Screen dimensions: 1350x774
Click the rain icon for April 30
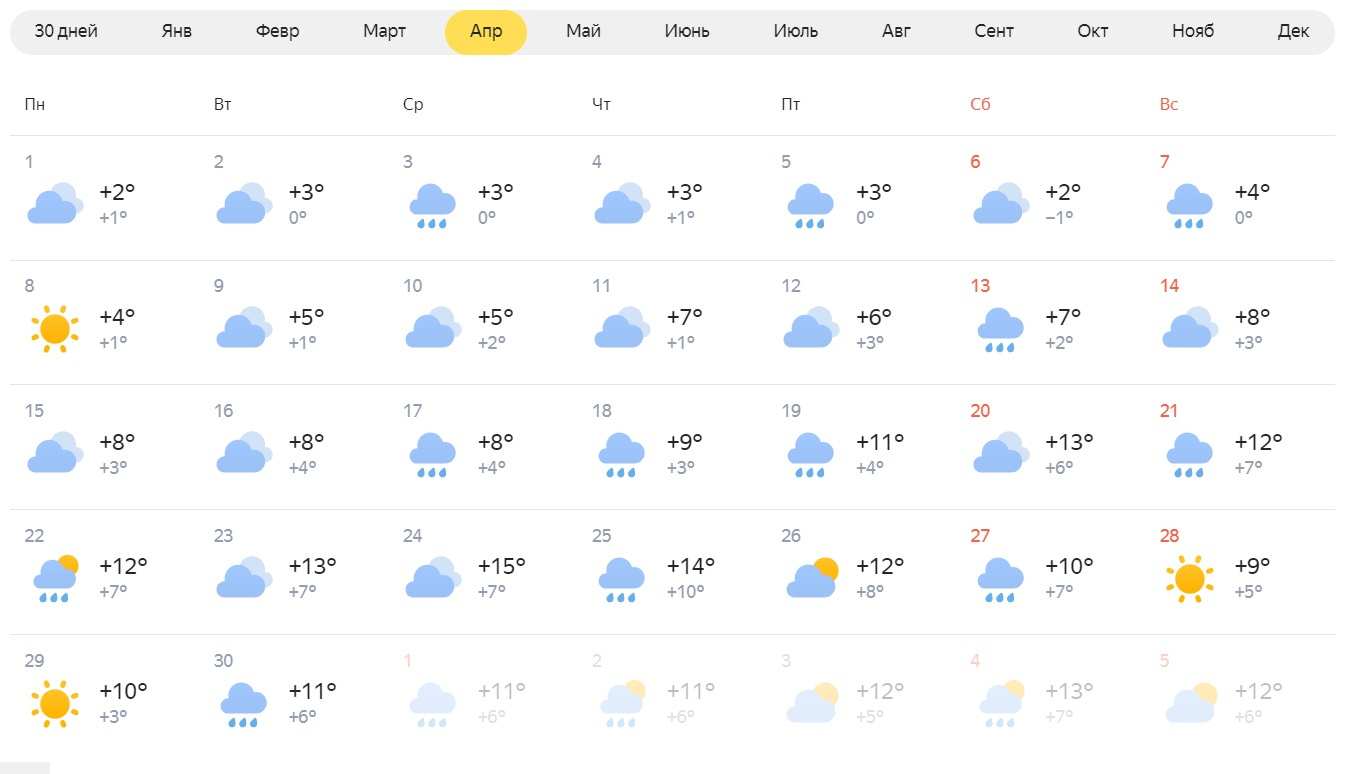point(243,704)
